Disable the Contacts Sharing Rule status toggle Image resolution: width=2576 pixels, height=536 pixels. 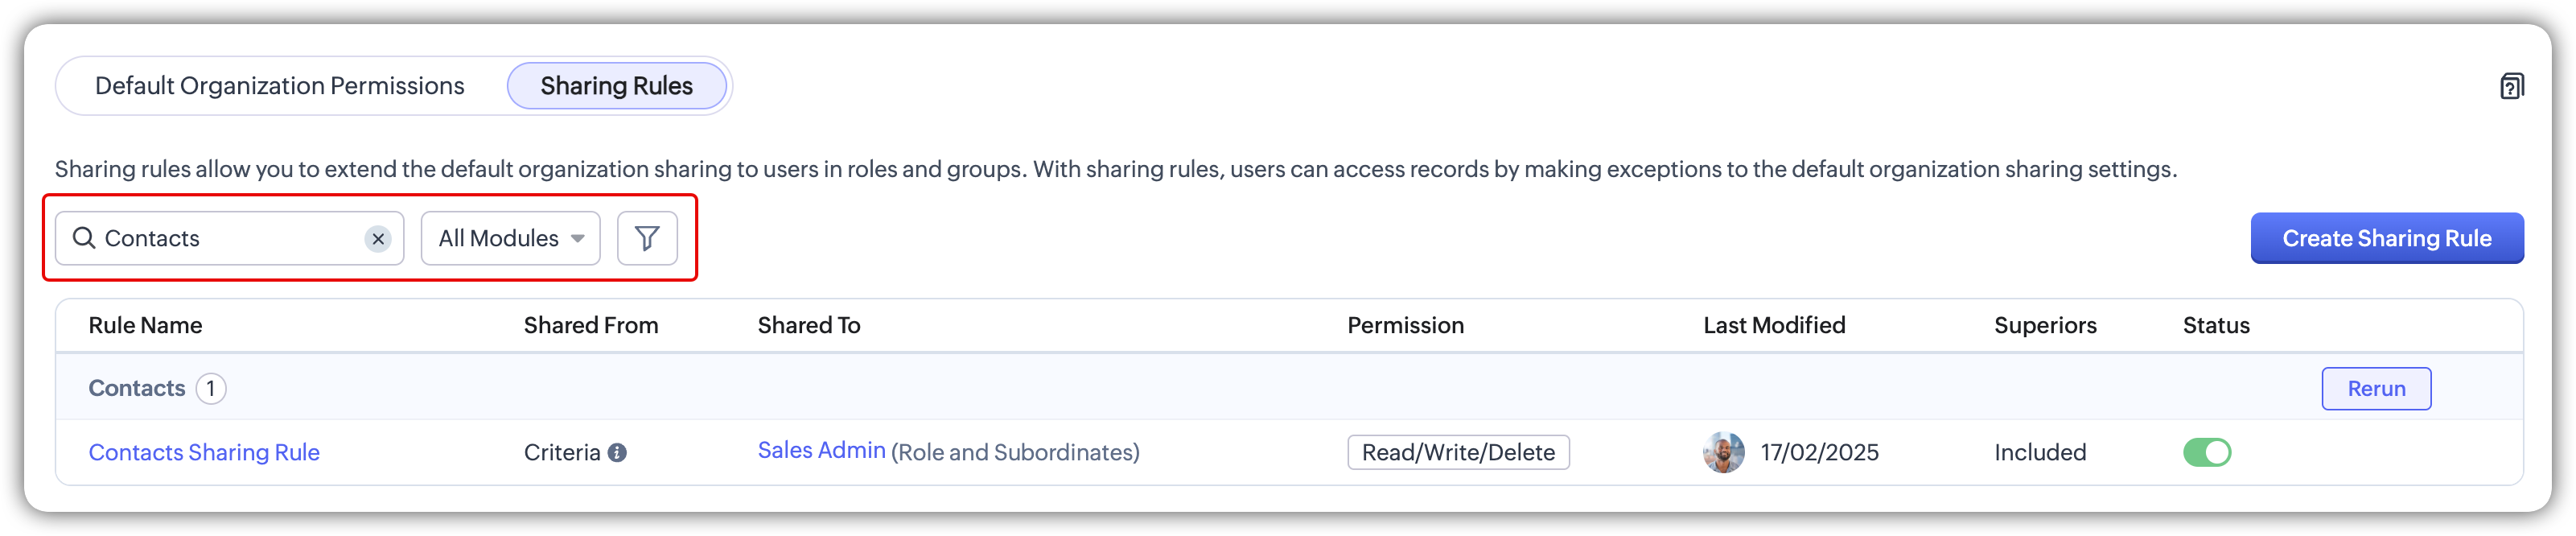click(2206, 453)
